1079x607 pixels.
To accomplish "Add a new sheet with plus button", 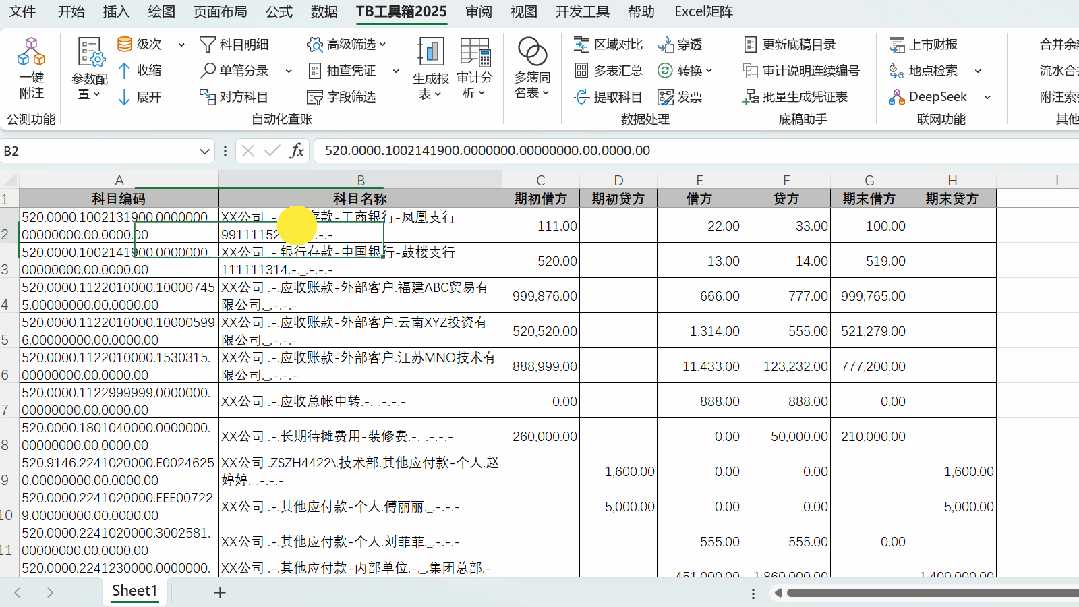I will click(220, 593).
